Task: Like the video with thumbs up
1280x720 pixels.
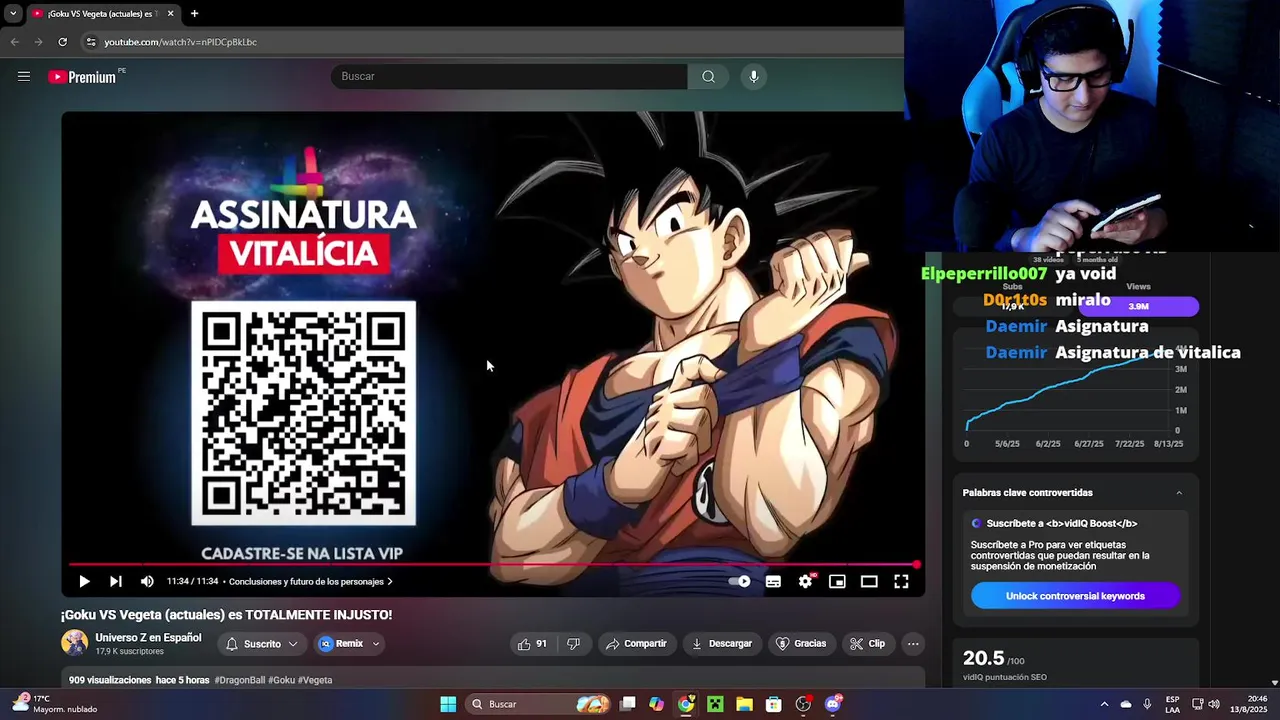Action: click(532, 644)
